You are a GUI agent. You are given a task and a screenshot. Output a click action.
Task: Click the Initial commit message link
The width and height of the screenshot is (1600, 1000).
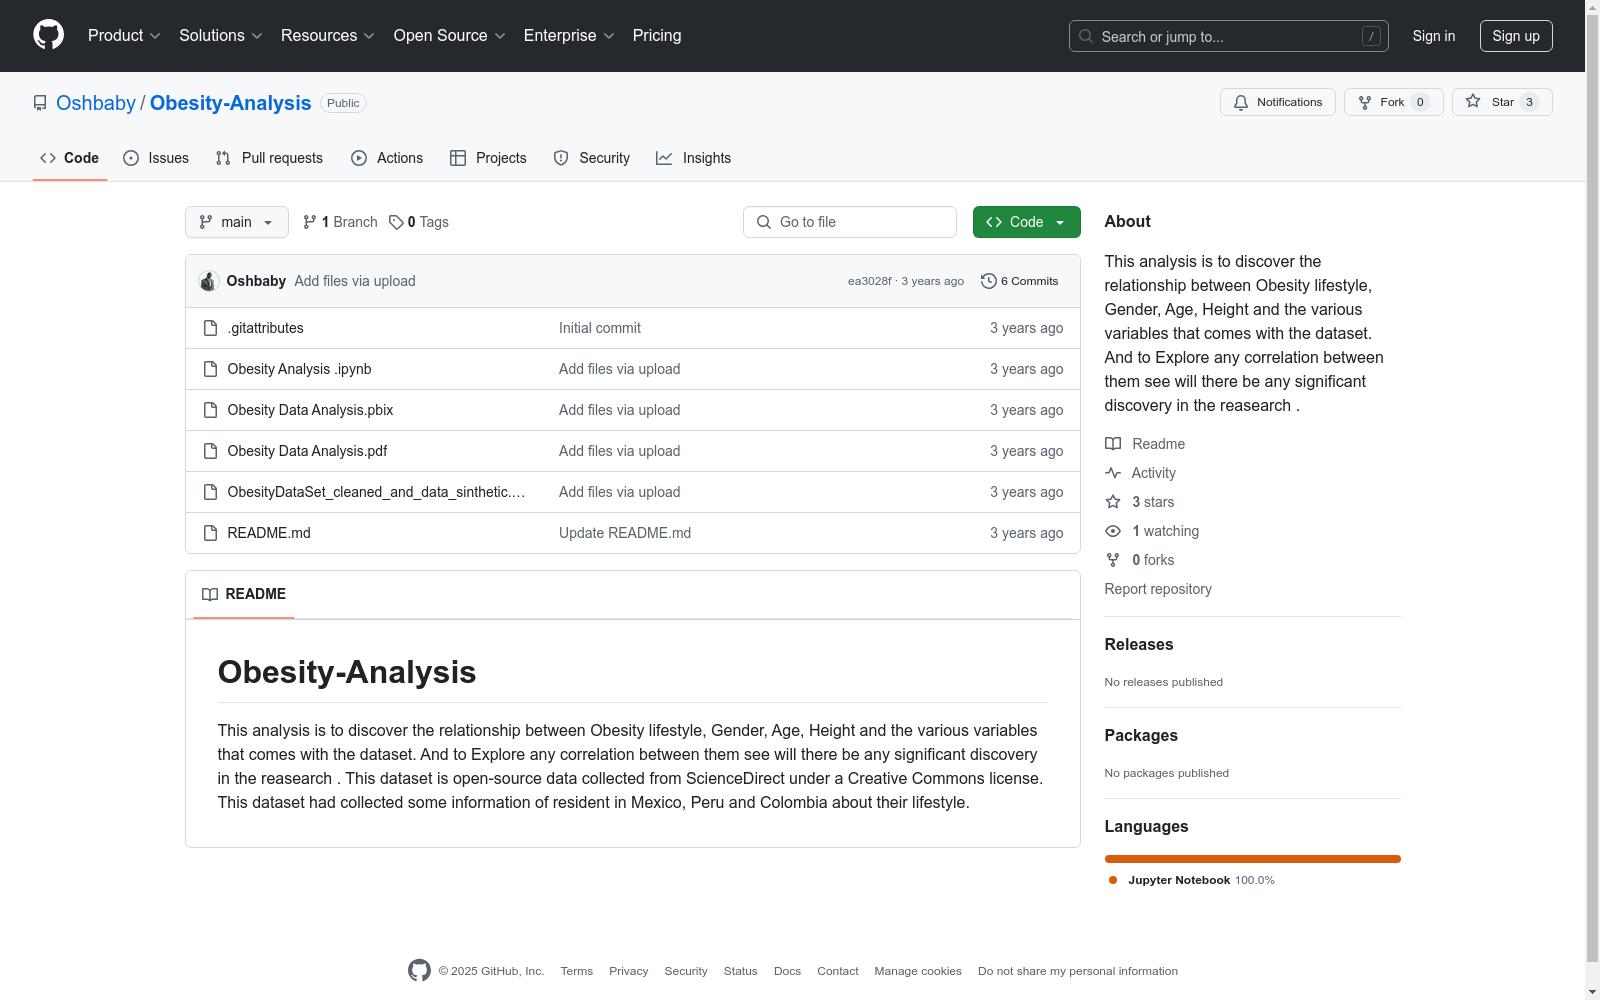click(x=600, y=328)
